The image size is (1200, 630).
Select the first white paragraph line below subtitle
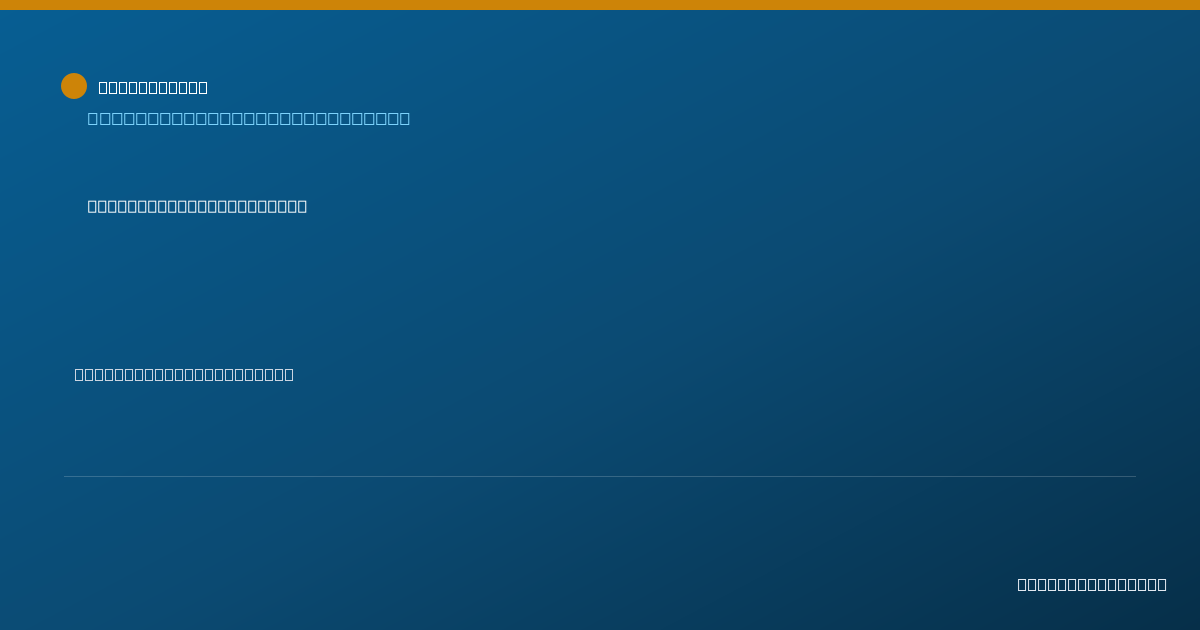pyautogui.click(x=197, y=206)
